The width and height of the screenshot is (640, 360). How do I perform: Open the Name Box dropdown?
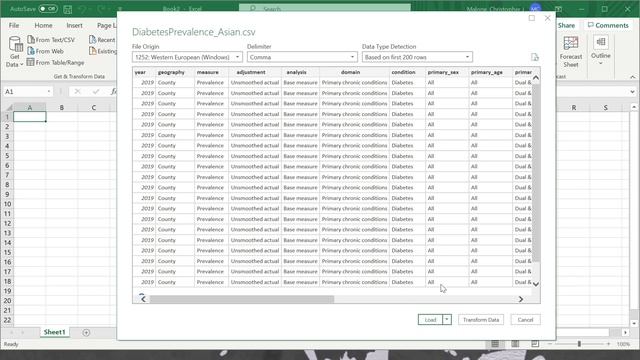(x=49, y=91)
